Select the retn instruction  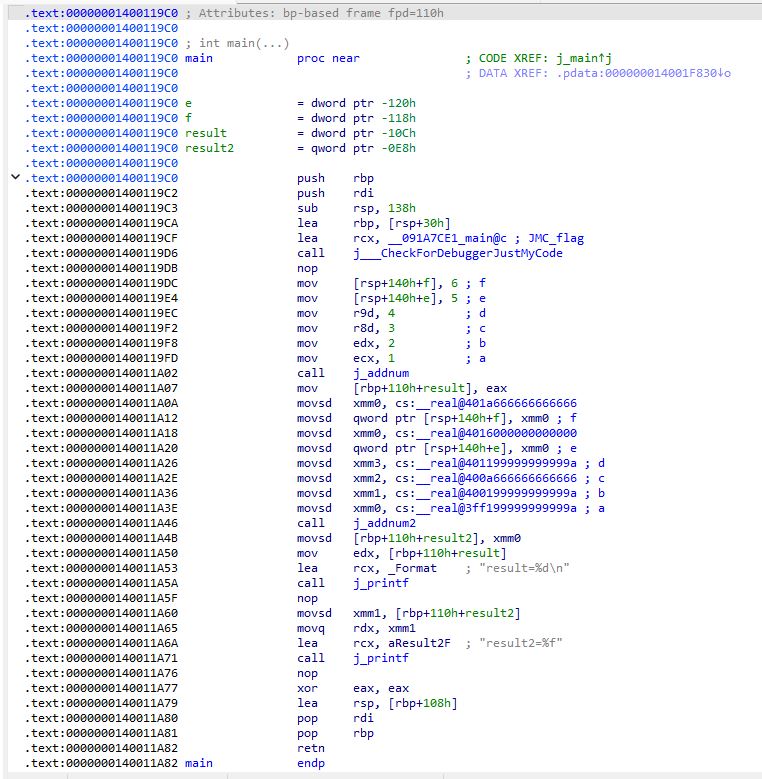click(x=310, y=748)
